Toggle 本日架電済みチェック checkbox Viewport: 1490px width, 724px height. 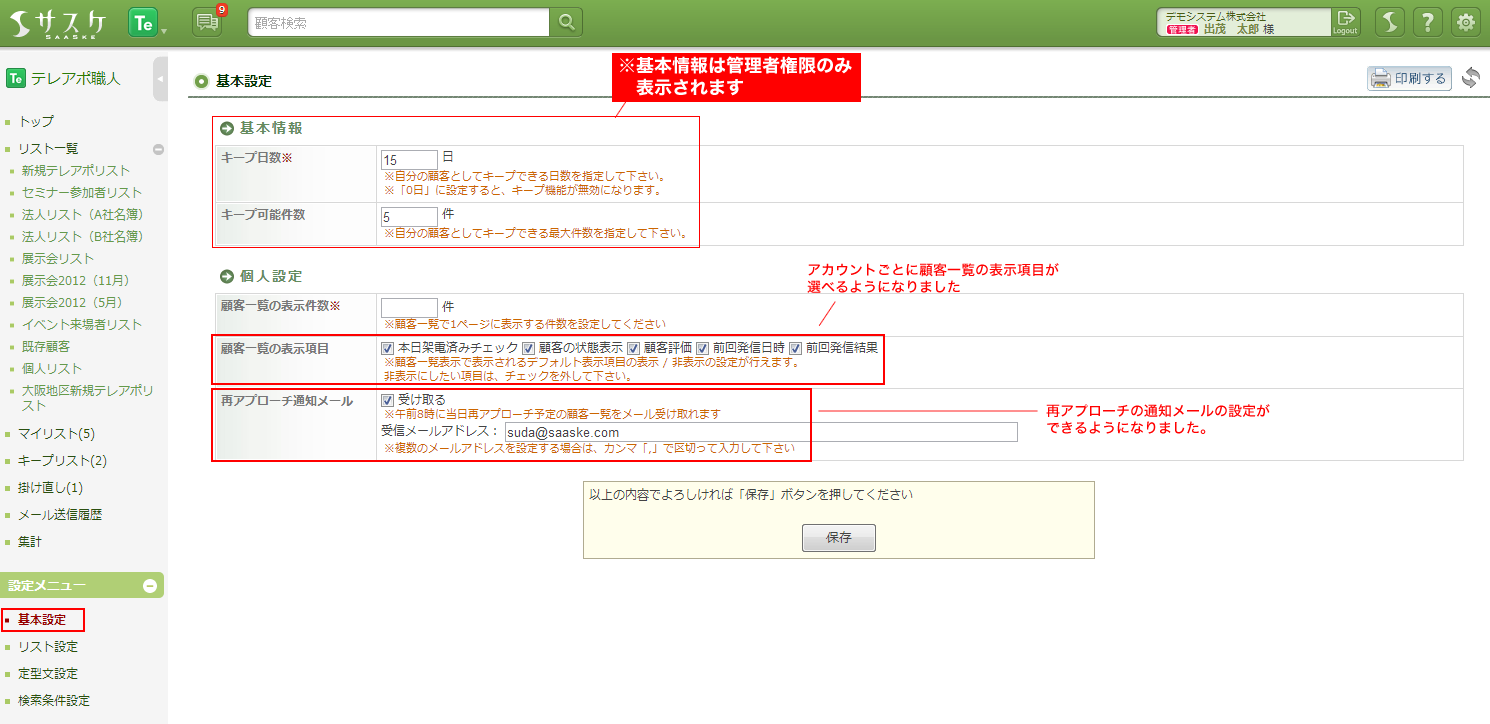[387, 348]
